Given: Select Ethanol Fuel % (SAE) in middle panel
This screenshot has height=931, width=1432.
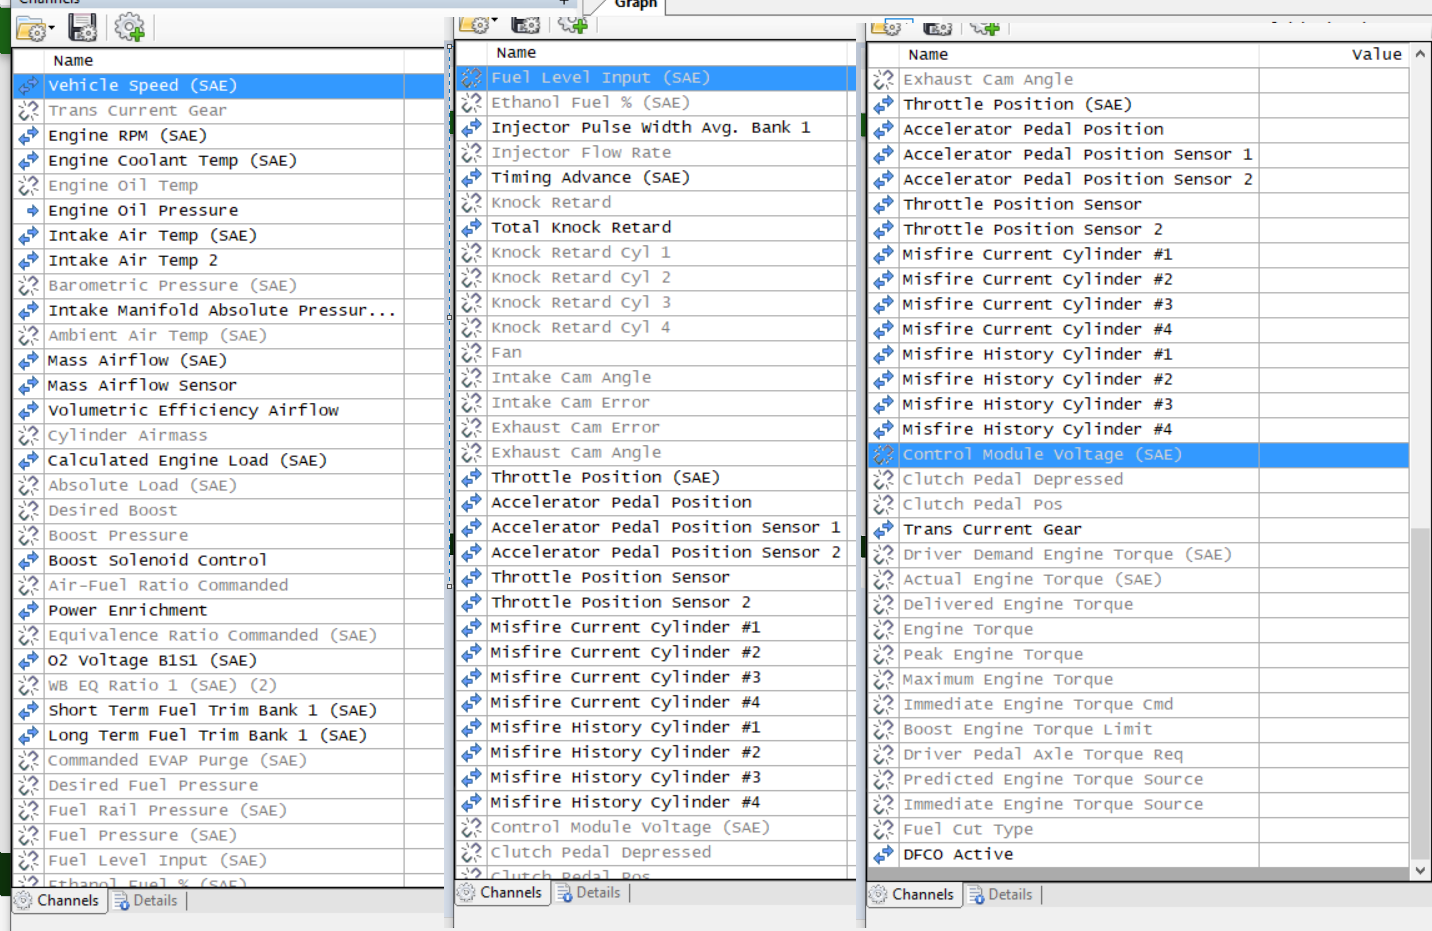Looking at the screenshot, I should tap(655, 103).
